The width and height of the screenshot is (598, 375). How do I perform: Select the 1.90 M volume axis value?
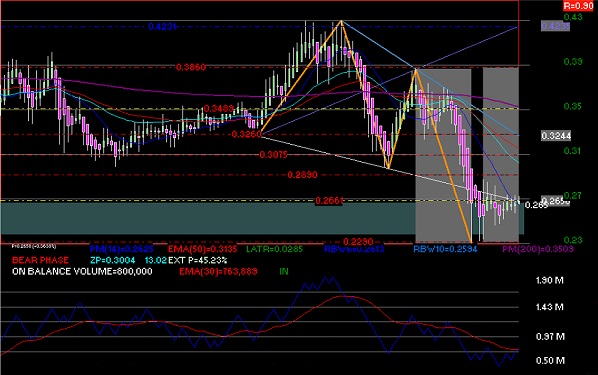tap(550, 280)
